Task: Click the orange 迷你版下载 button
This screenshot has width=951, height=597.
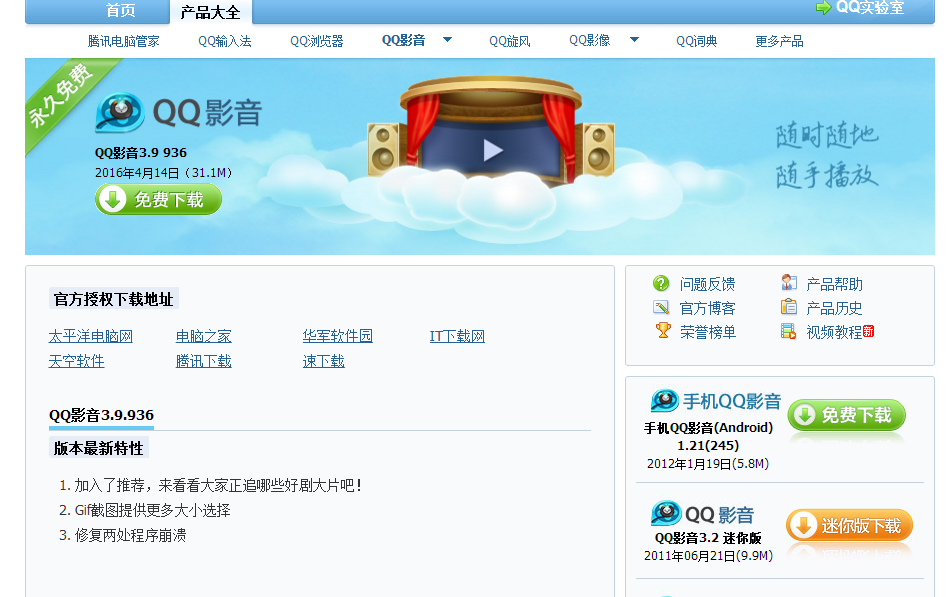Action: tap(849, 526)
